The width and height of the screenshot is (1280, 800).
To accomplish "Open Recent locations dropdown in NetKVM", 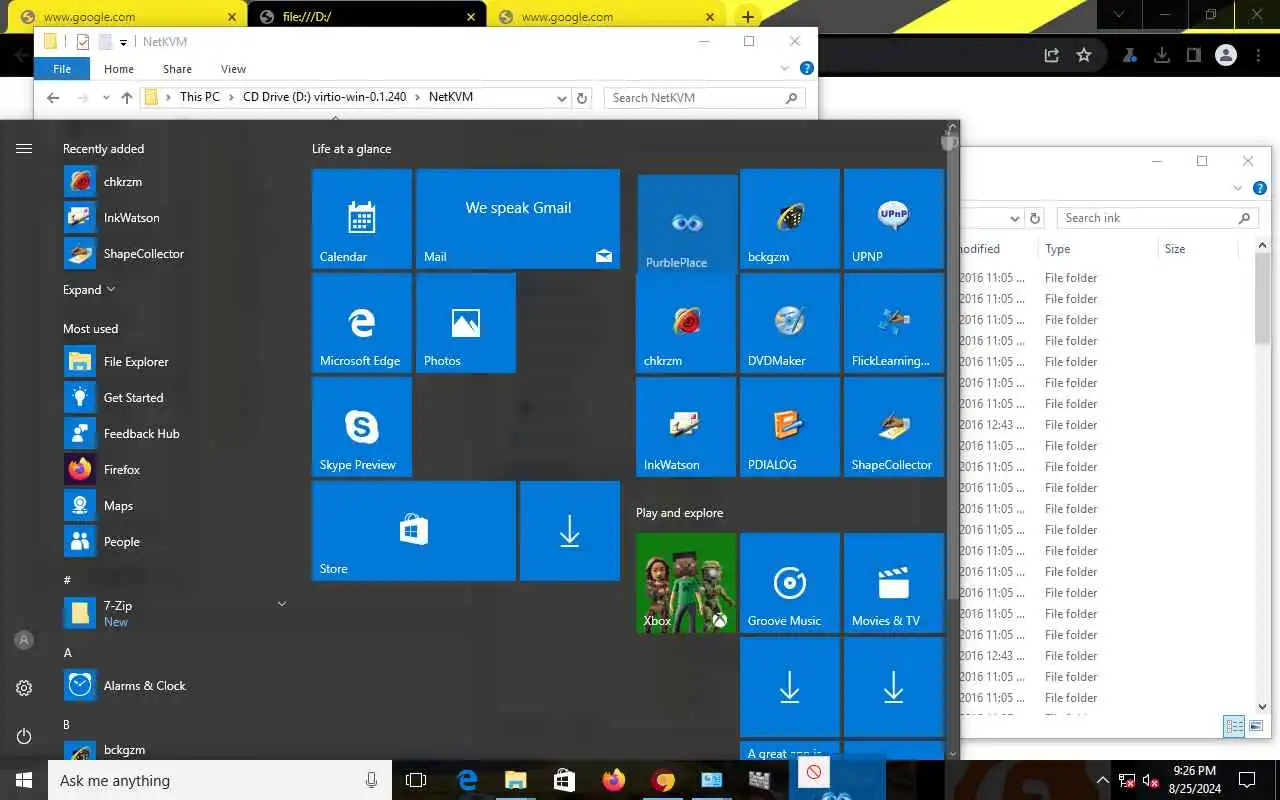I will pyautogui.click(x=106, y=98).
